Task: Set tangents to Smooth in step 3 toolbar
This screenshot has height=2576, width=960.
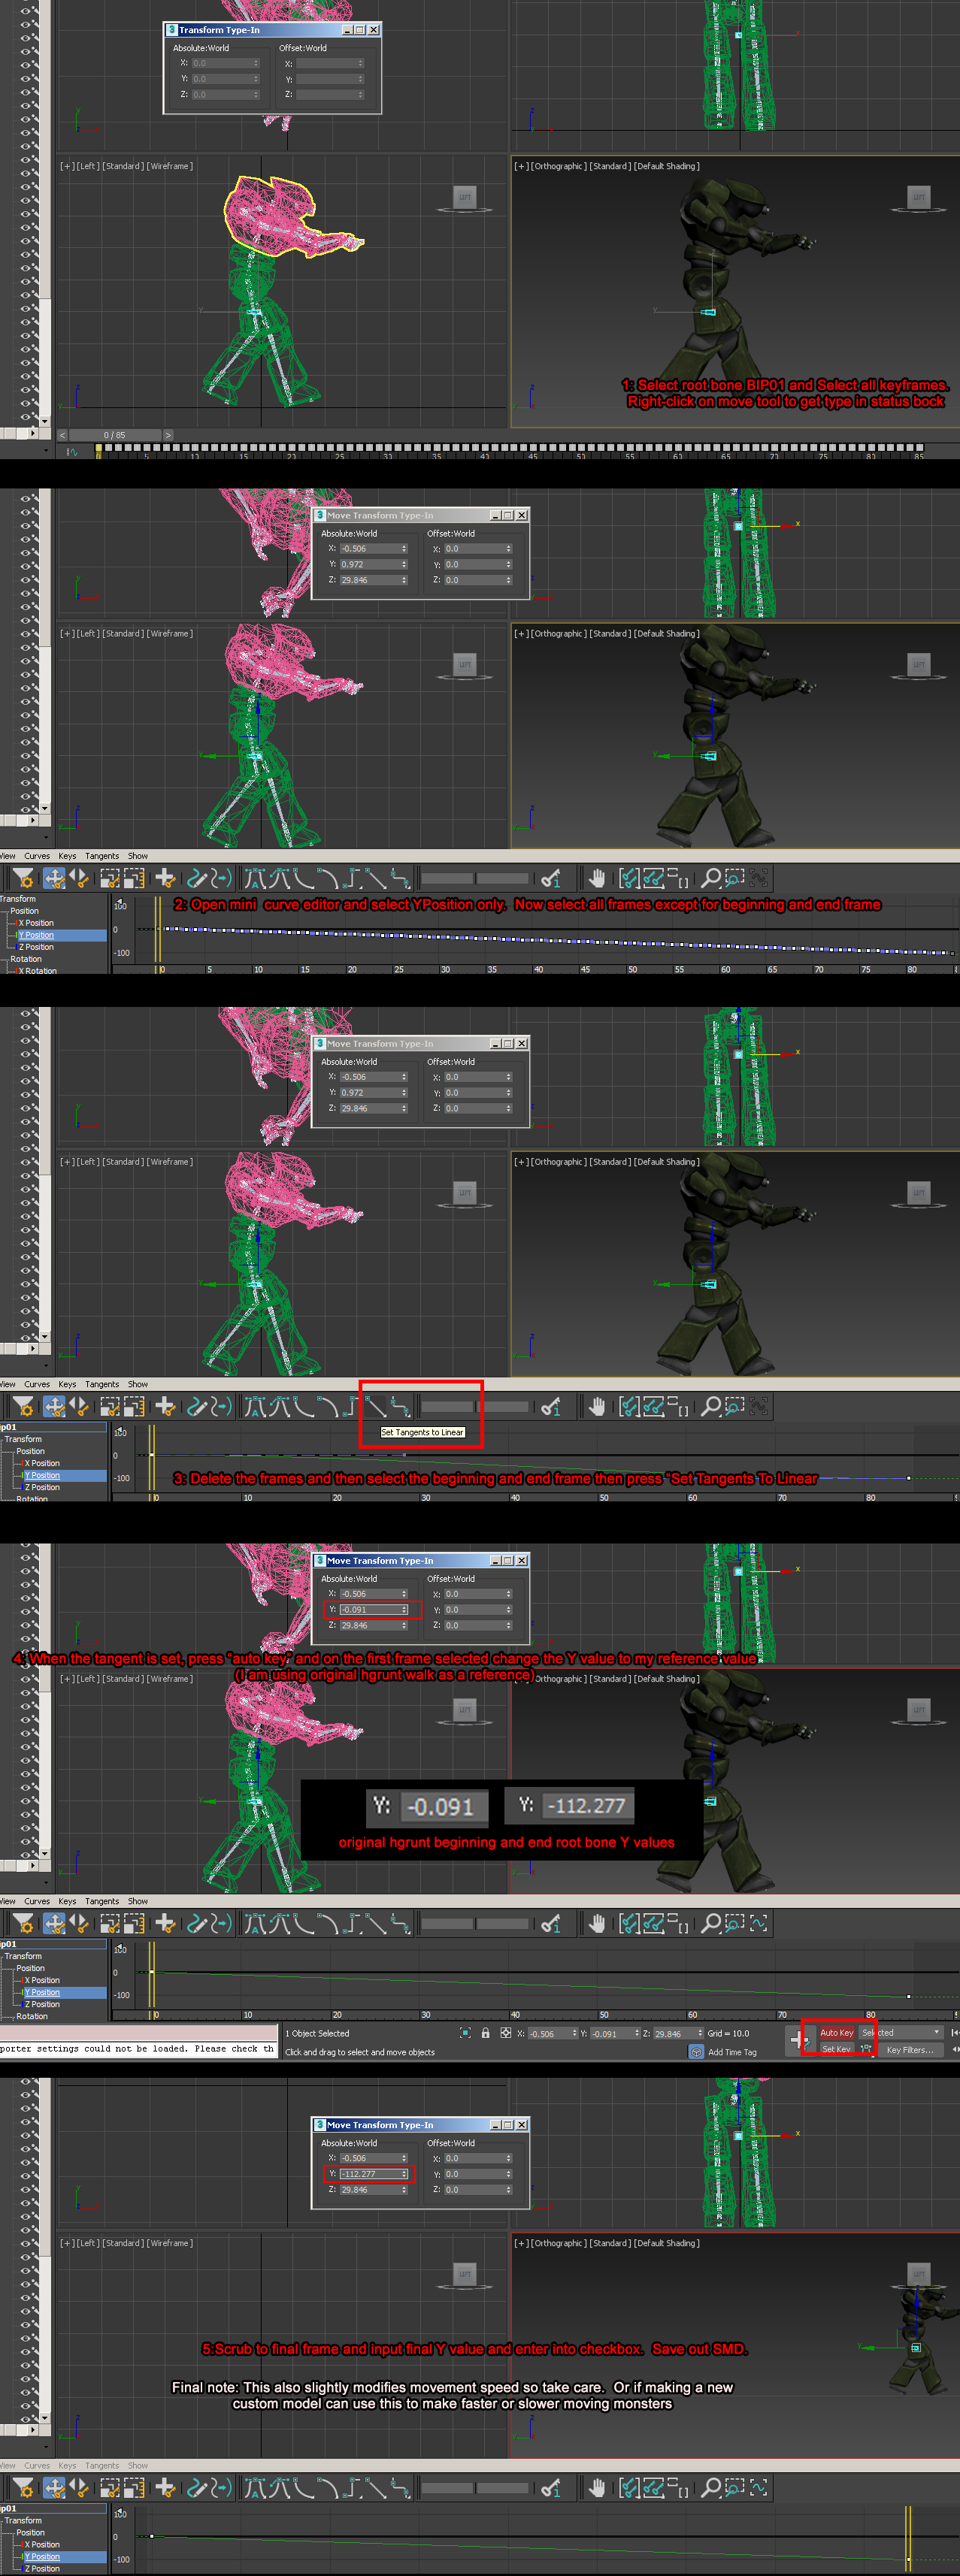Action: coord(401,1406)
